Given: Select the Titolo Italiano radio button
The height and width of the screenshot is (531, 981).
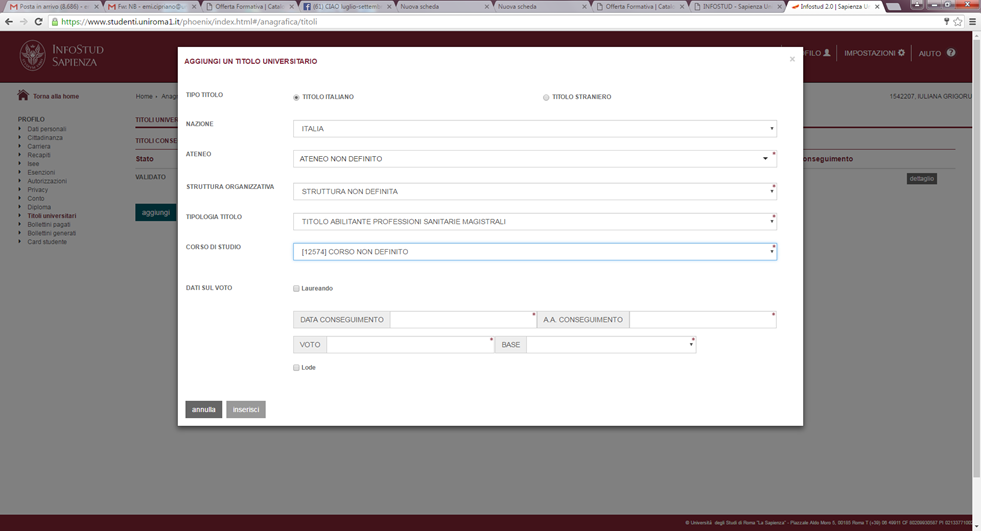Looking at the screenshot, I should pyautogui.click(x=296, y=97).
